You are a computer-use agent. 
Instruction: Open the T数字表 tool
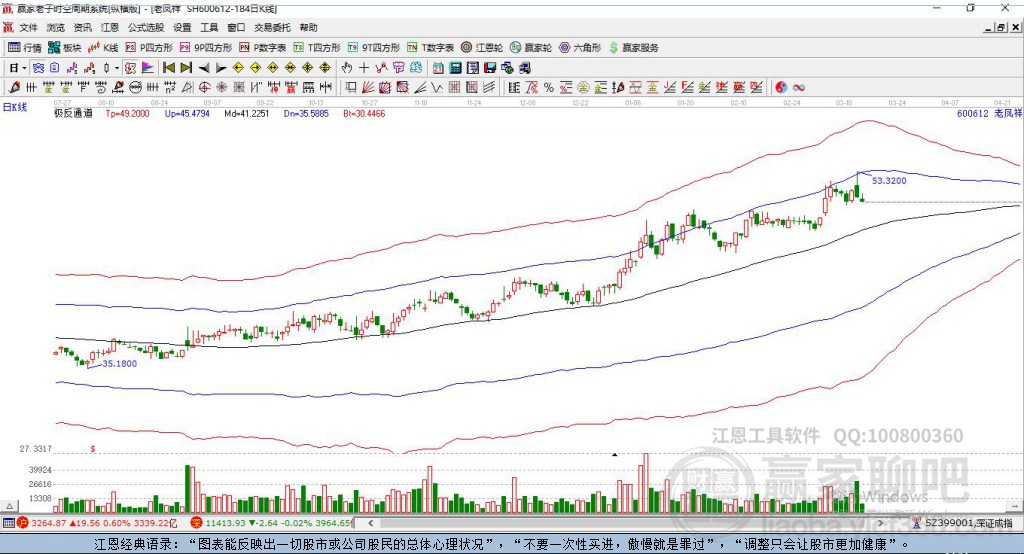tap(430, 48)
